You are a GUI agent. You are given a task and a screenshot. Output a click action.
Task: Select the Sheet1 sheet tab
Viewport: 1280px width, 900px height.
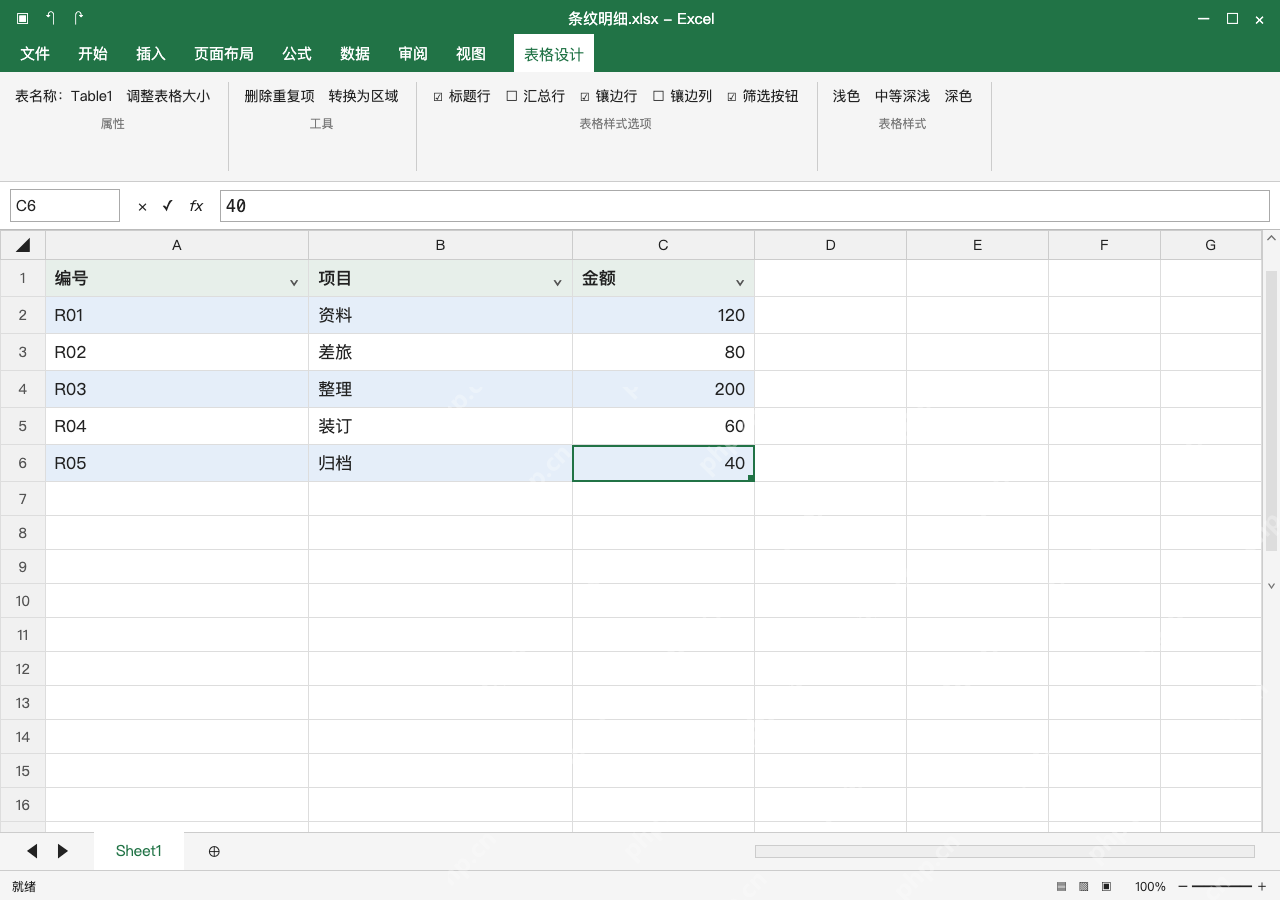(139, 851)
